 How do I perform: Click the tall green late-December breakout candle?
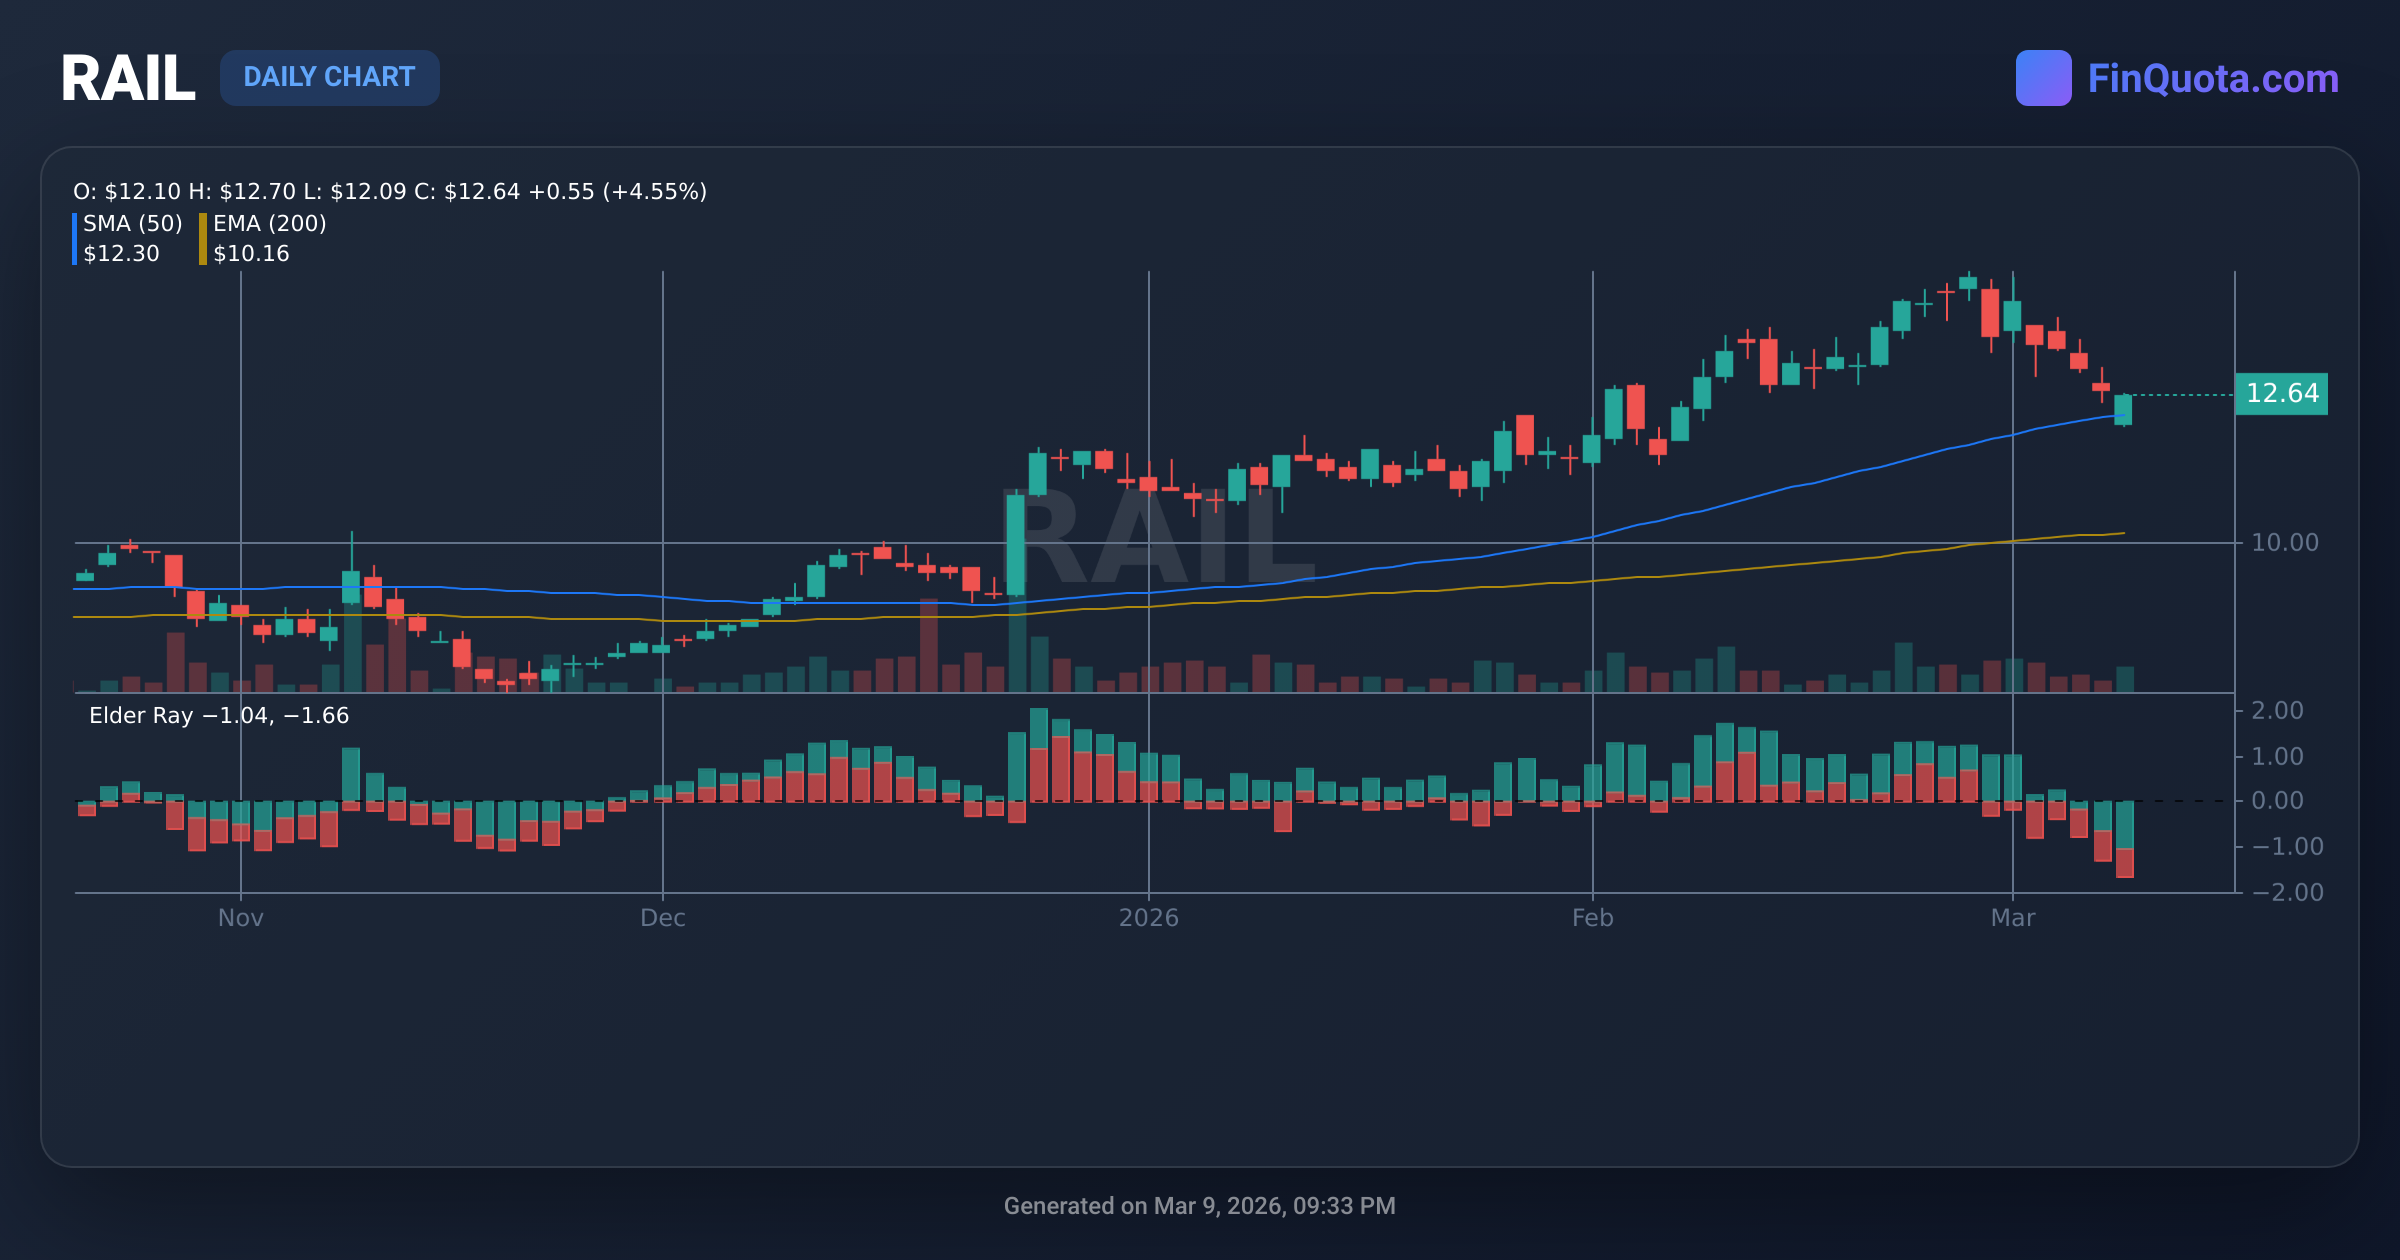tap(1016, 545)
